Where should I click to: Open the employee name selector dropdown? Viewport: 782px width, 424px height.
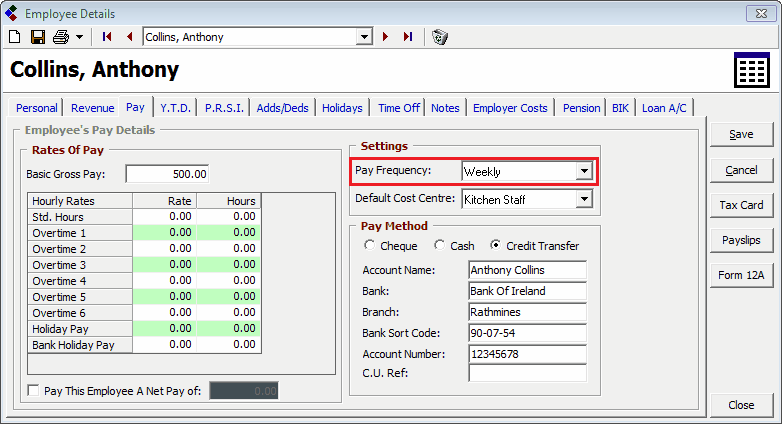pyautogui.click(x=364, y=37)
